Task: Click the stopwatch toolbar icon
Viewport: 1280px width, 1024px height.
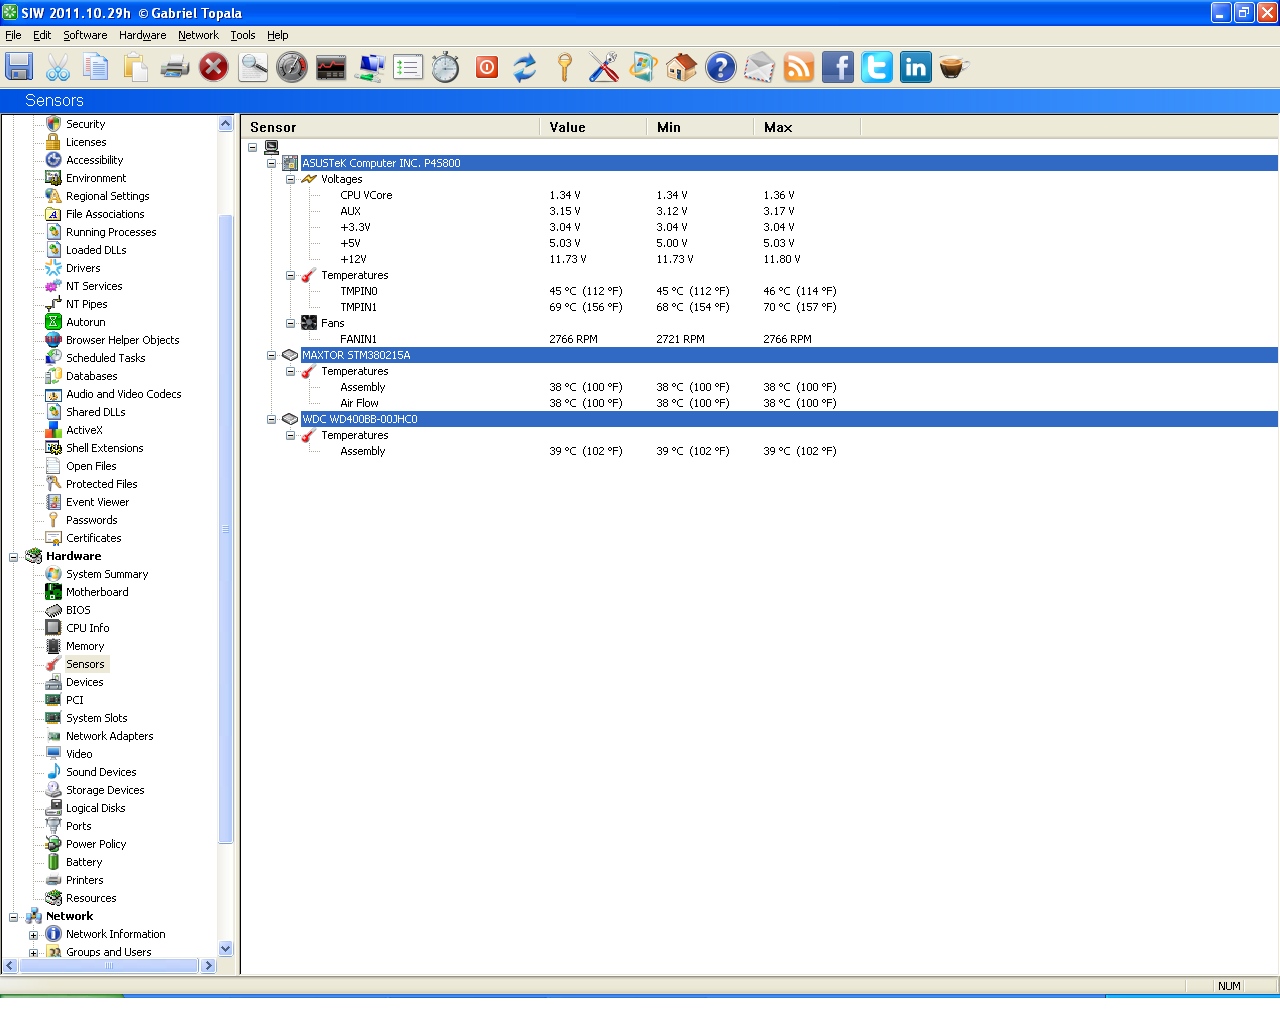Action: pos(446,67)
